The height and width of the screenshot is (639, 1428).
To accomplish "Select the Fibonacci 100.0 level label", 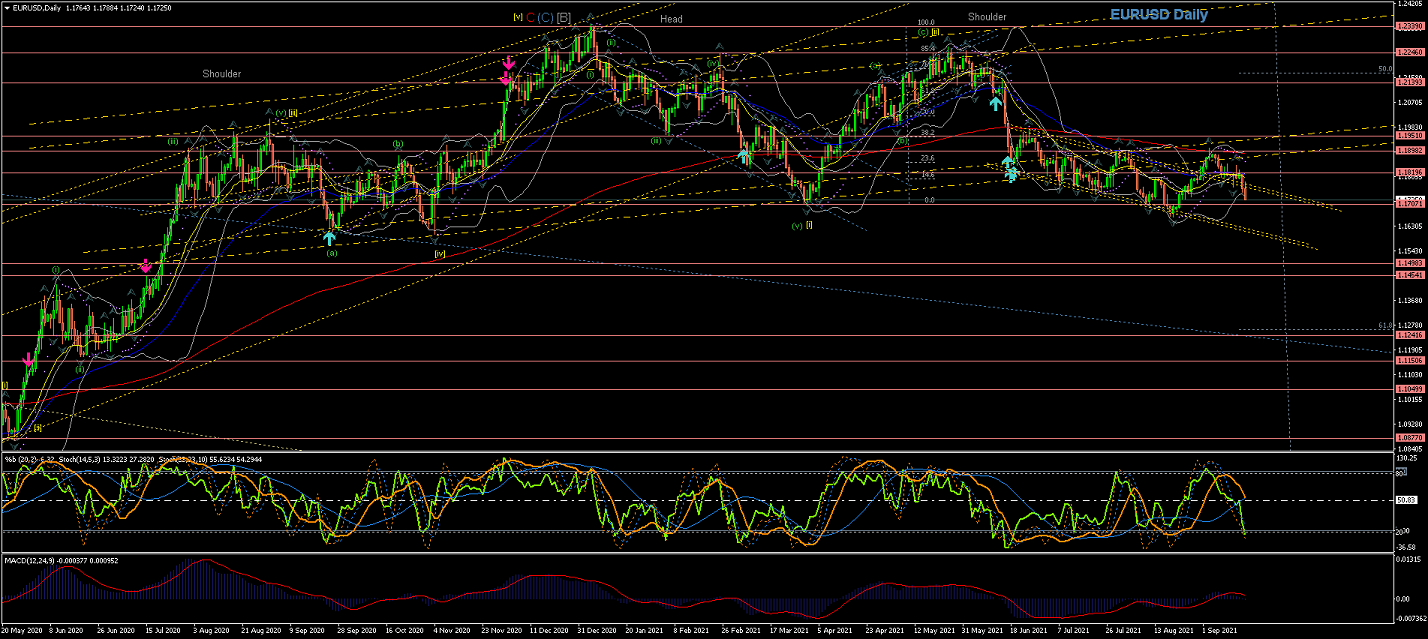I will click(925, 22).
